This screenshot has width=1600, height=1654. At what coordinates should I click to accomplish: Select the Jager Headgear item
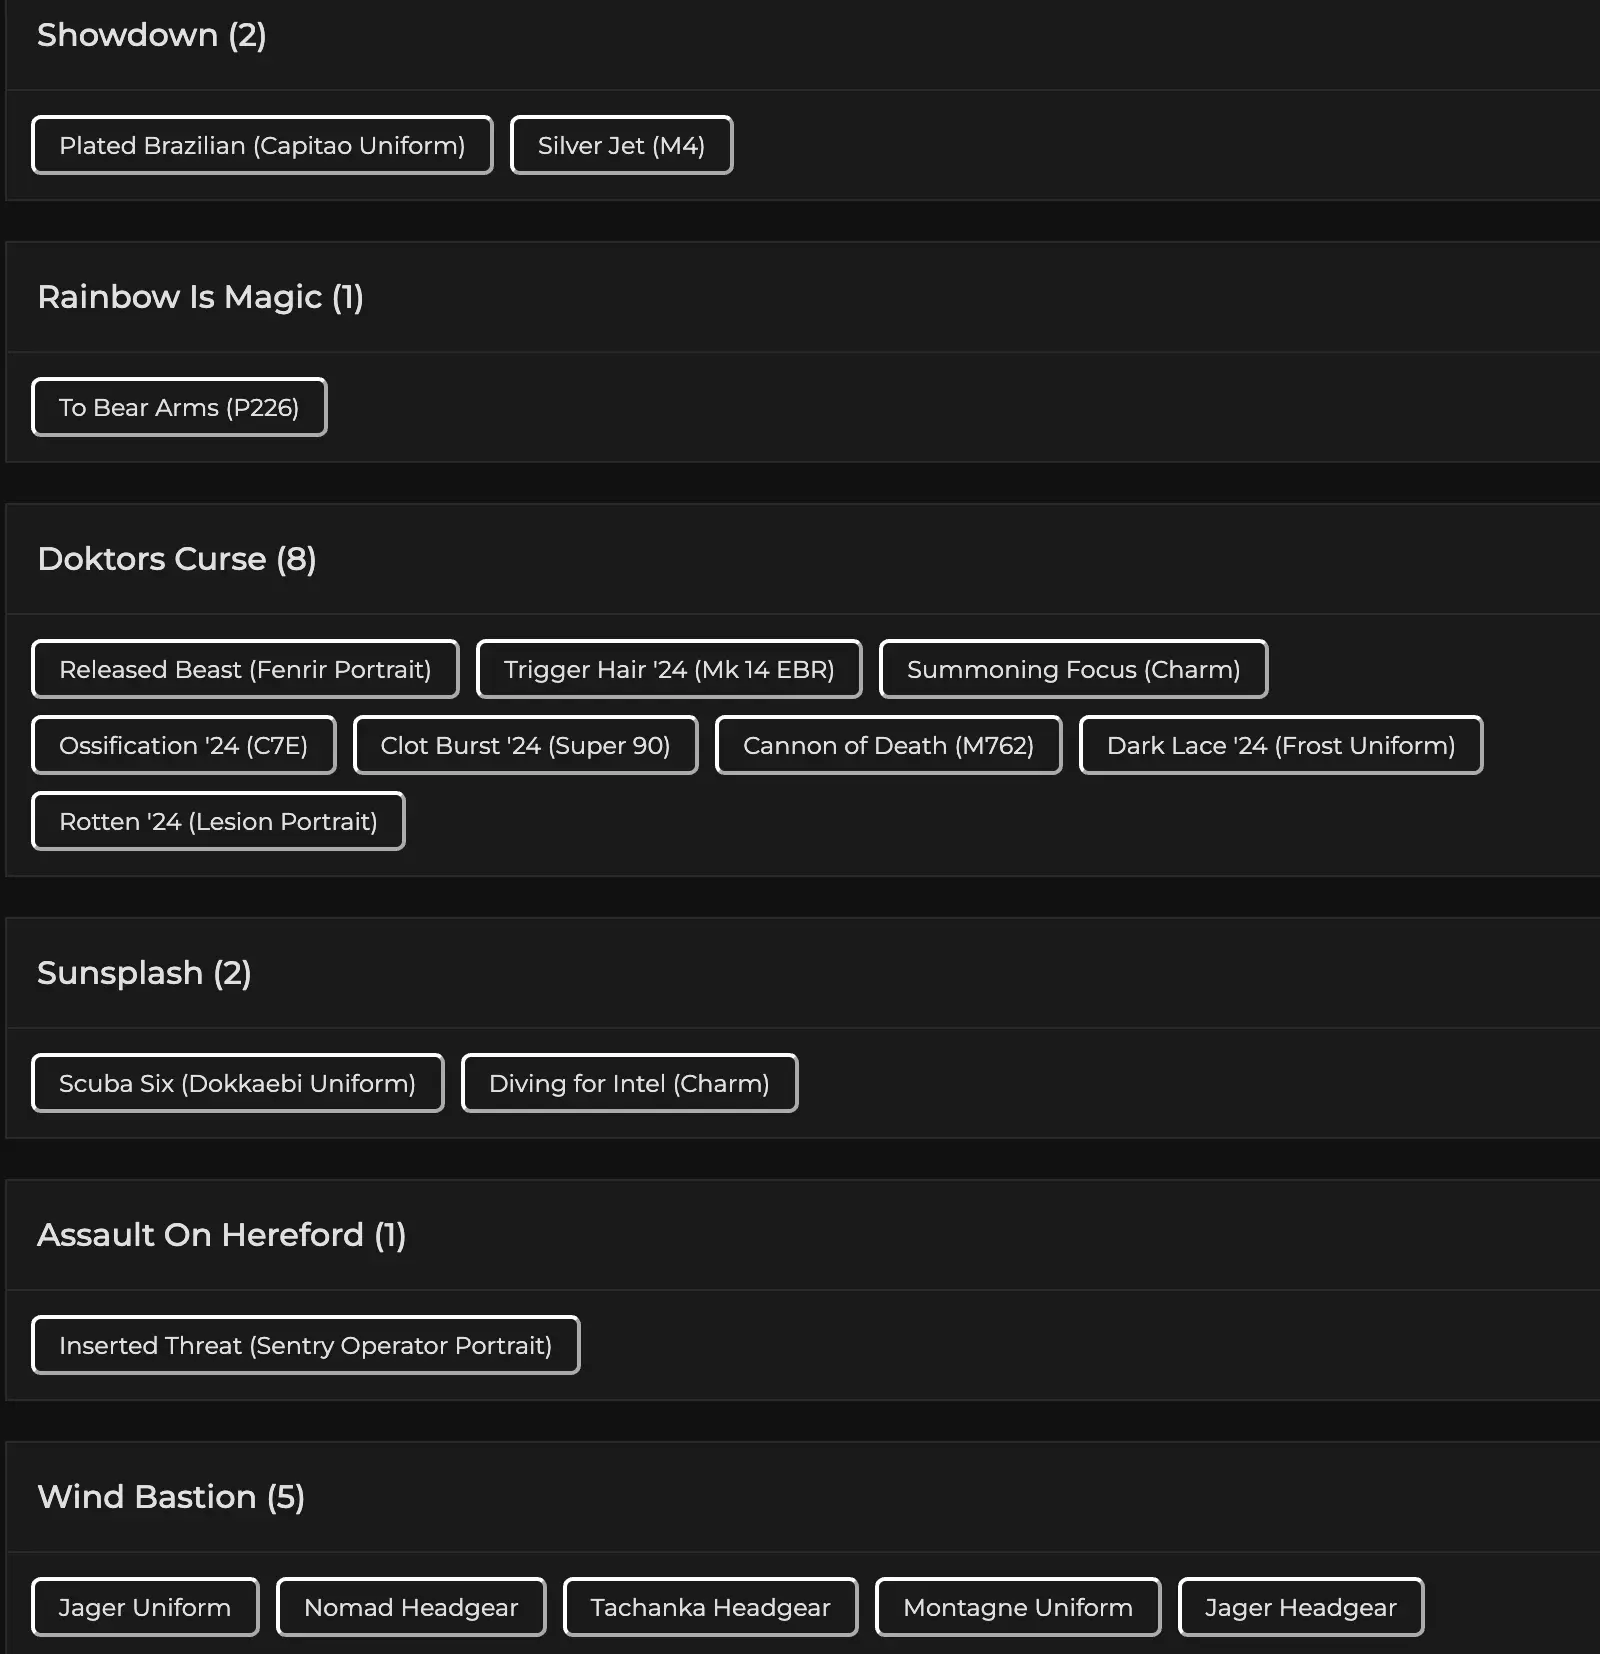point(1300,1608)
